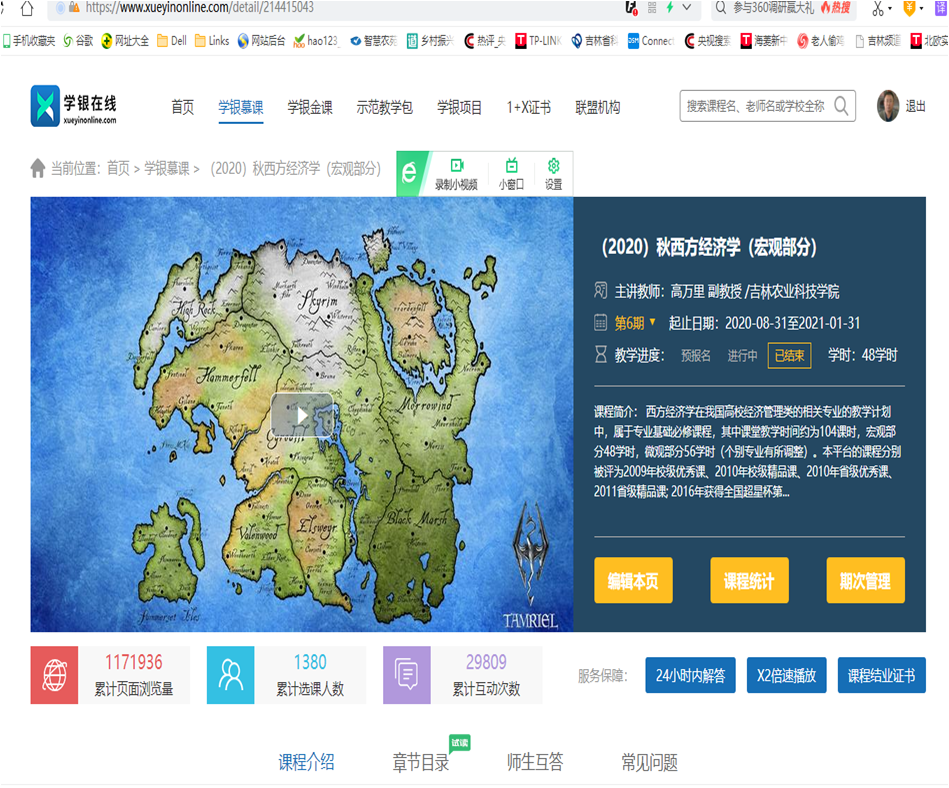Select the 进行中 progress stage
Image resolution: width=949 pixels, height=788 pixels.
(743, 355)
